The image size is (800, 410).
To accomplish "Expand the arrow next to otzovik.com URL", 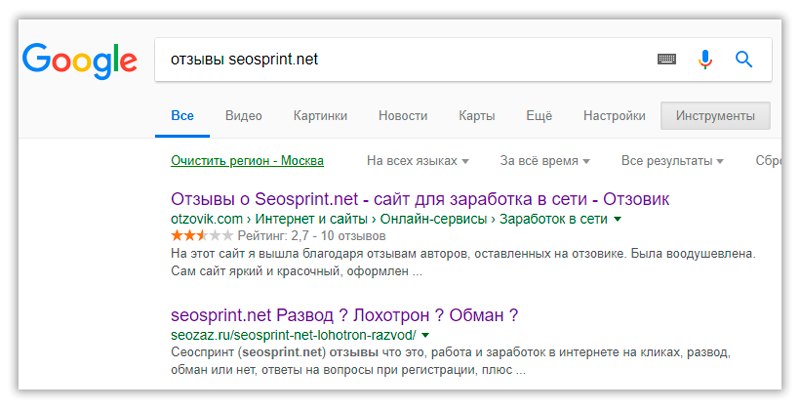I will point(617,219).
